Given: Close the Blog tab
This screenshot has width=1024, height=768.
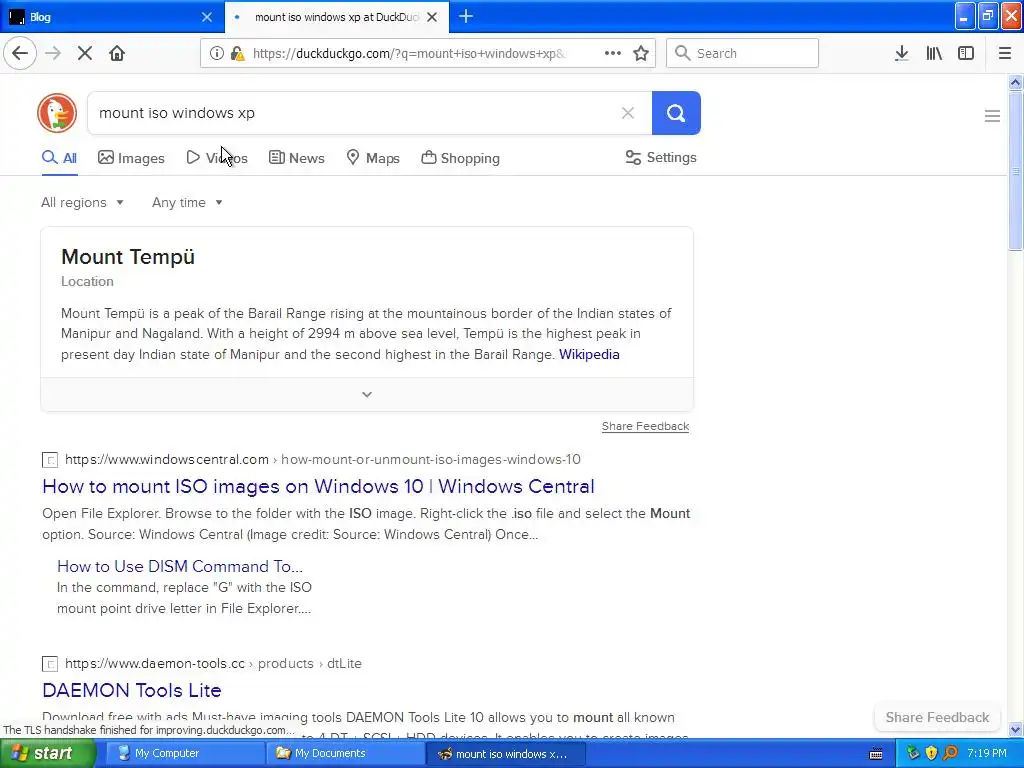Looking at the screenshot, I should tap(207, 17).
